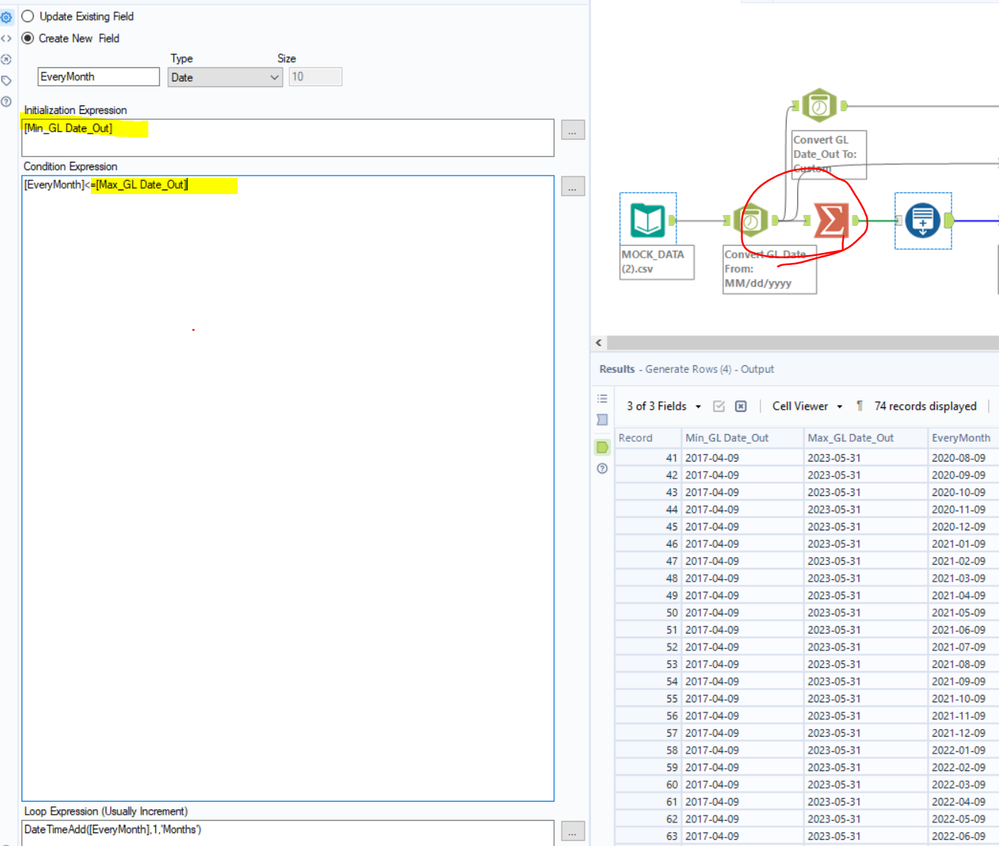Click Max_GL Date_Out cell in record 55
Screen dimensions: 999x846
865,699
